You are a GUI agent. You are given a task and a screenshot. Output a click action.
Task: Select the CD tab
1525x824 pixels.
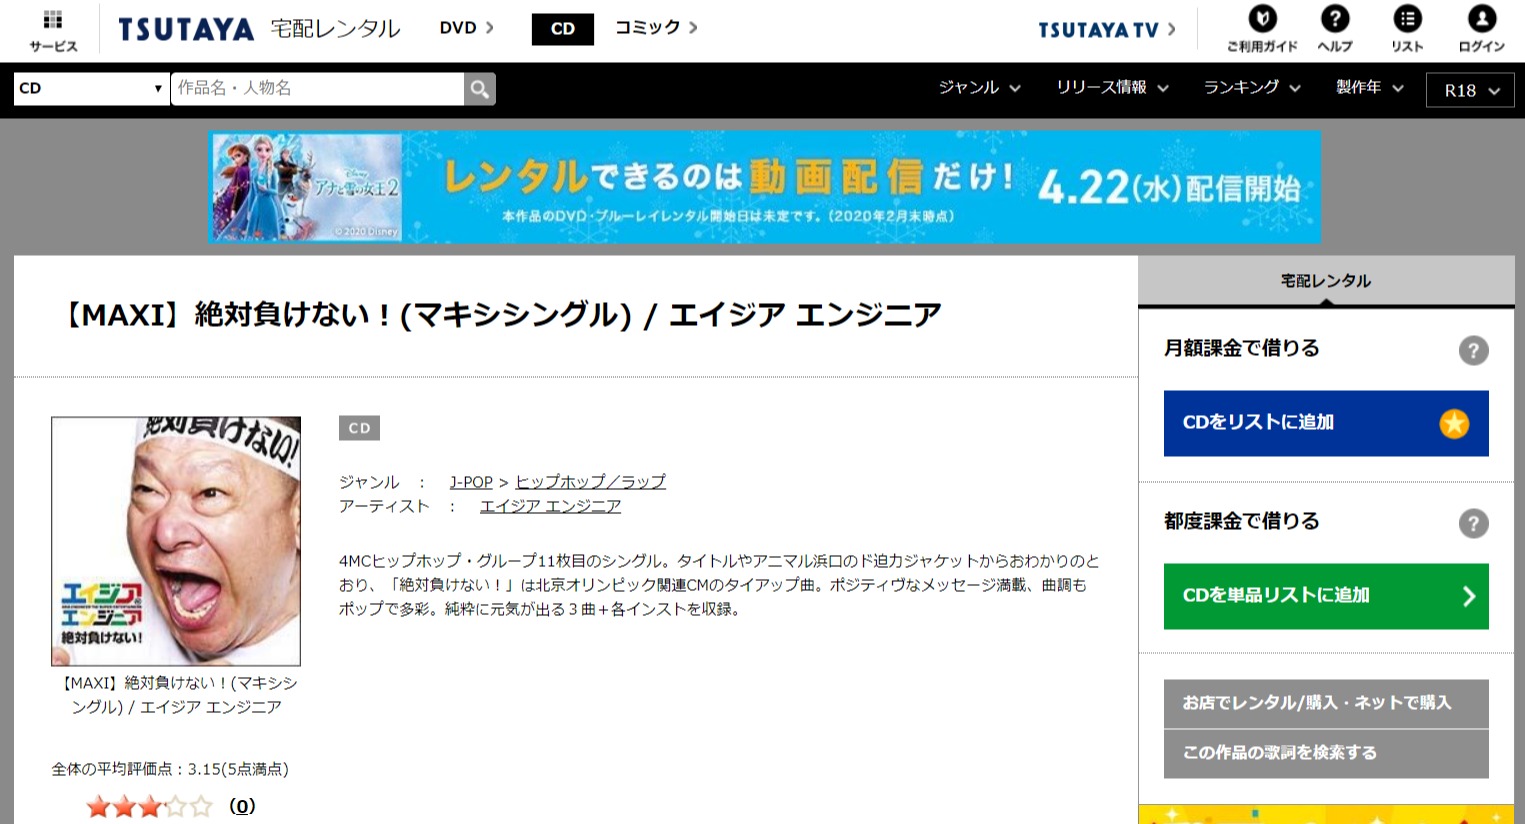coord(563,29)
